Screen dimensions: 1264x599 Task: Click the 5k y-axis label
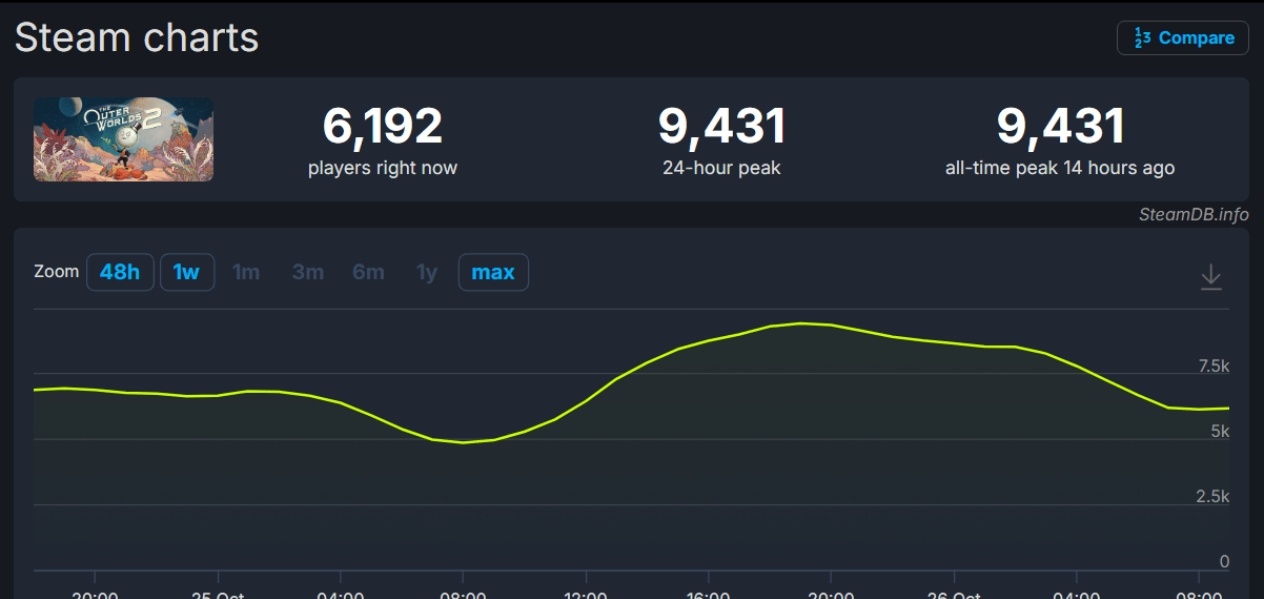click(x=1220, y=431)
